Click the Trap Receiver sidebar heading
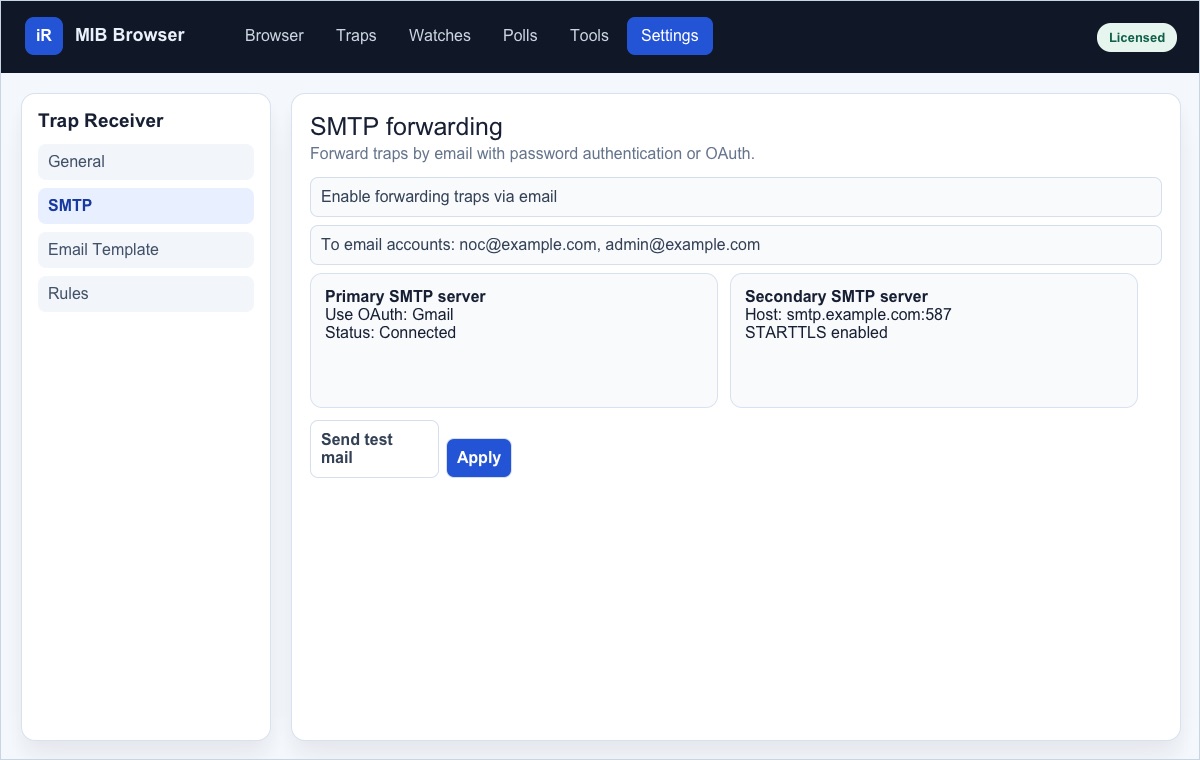The height and width of the screenshot is (760, 1200). (x=101, y=121)
